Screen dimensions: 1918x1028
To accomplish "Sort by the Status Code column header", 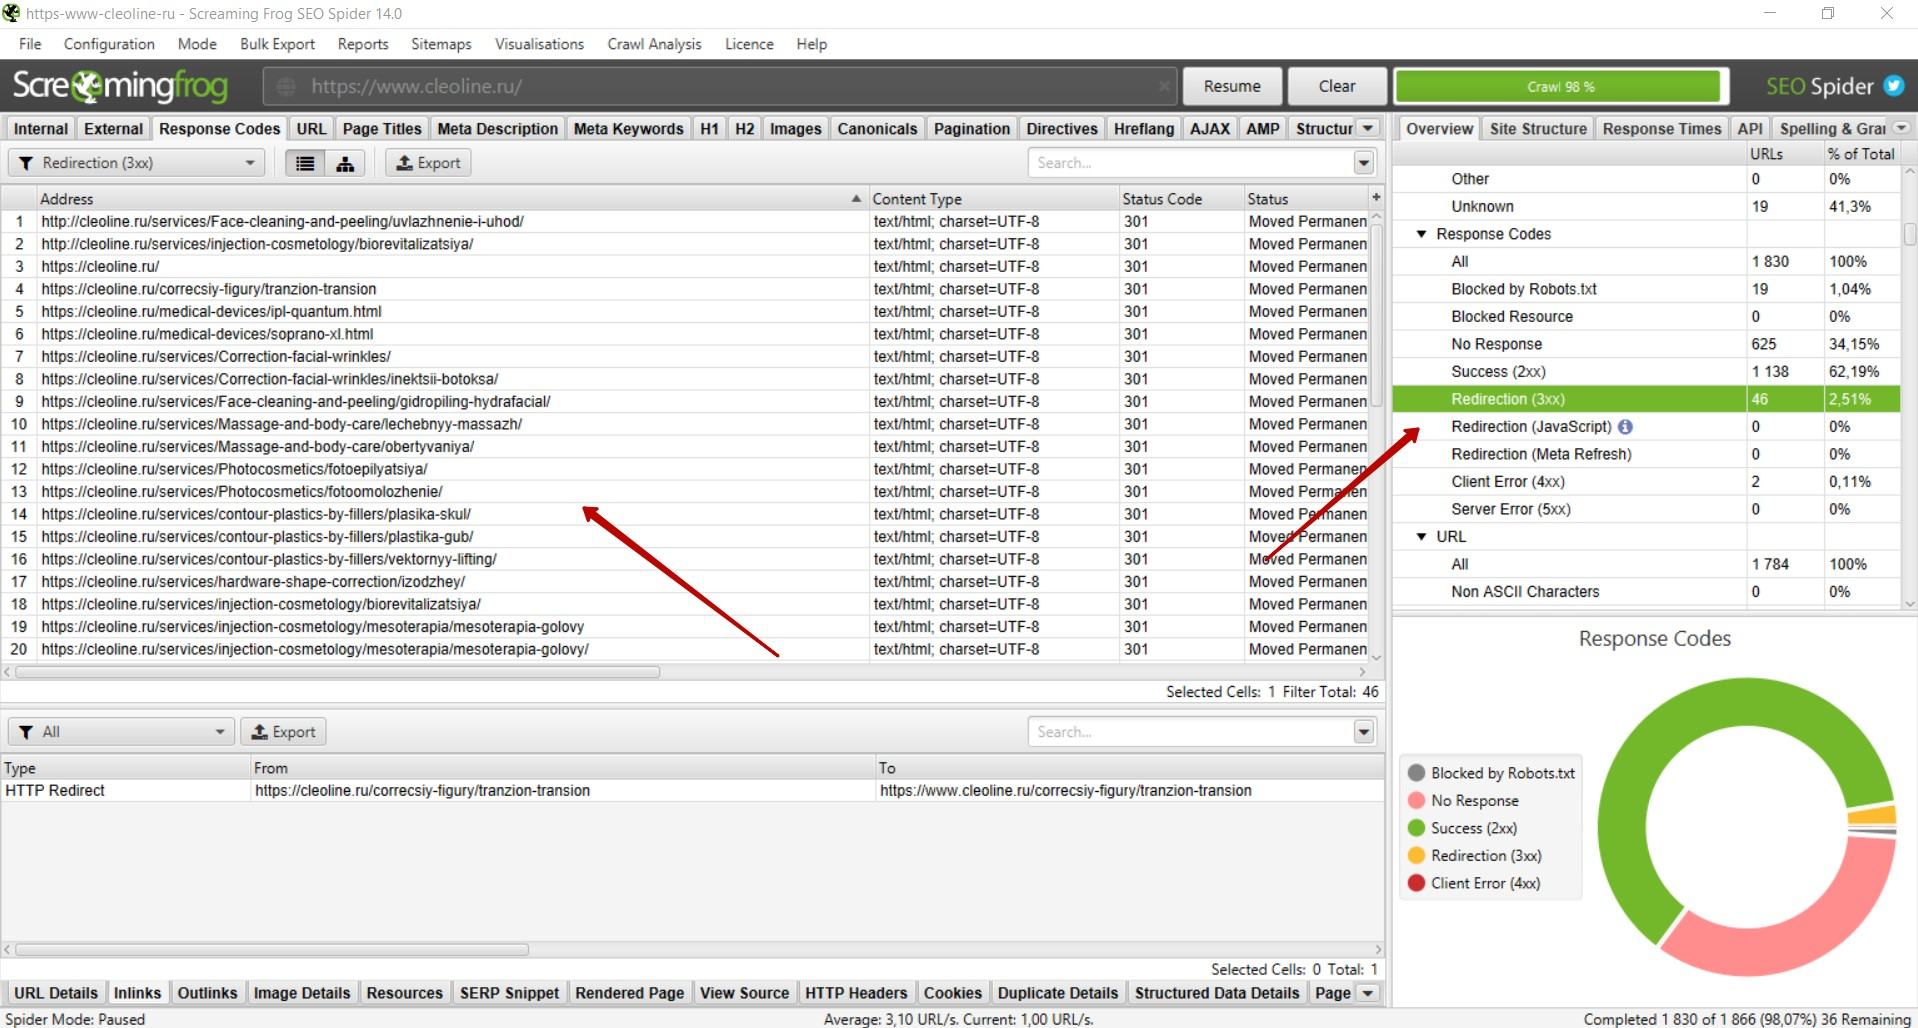I will (1180, 199).
